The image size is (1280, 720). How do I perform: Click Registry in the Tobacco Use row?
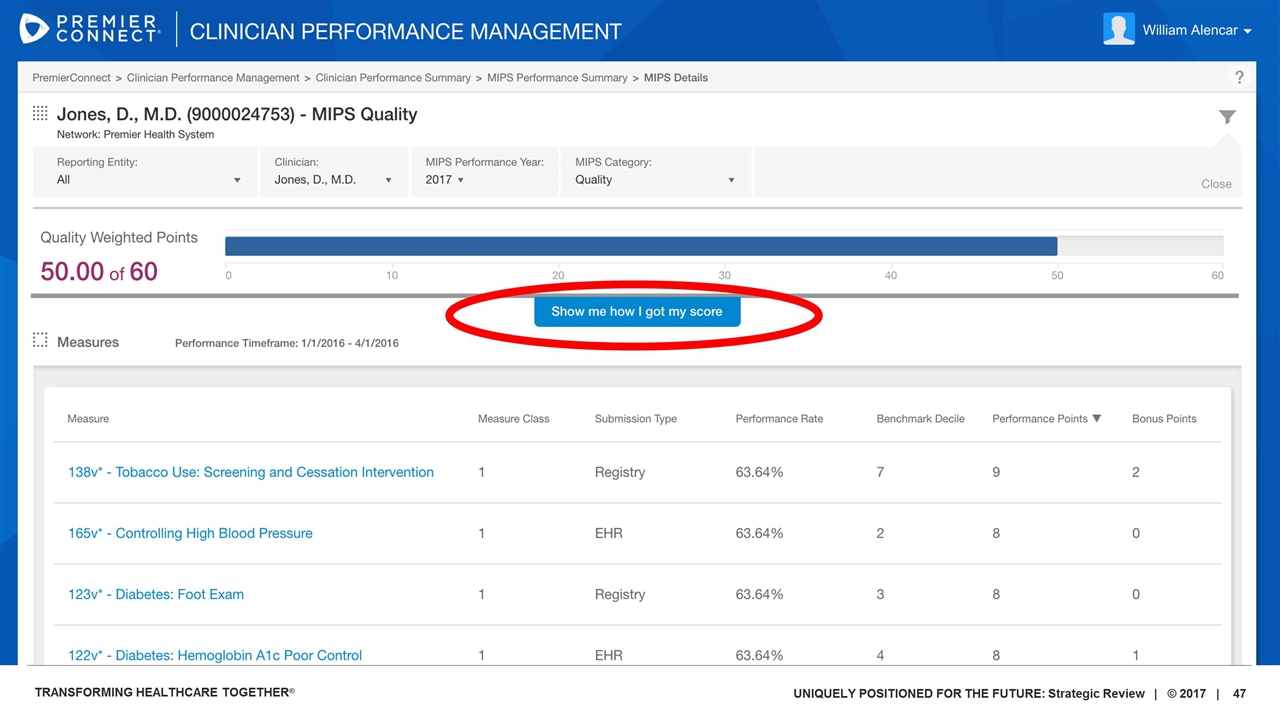click(620, 472)
